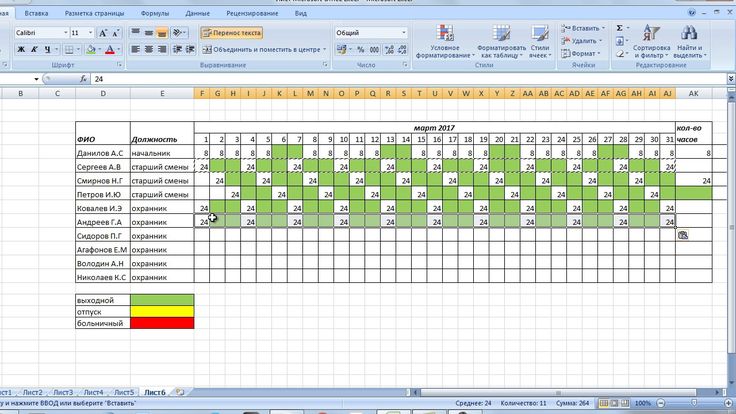736x414 pixels.
Task: Open the merge cells options arrow
Action: point(324,49)
